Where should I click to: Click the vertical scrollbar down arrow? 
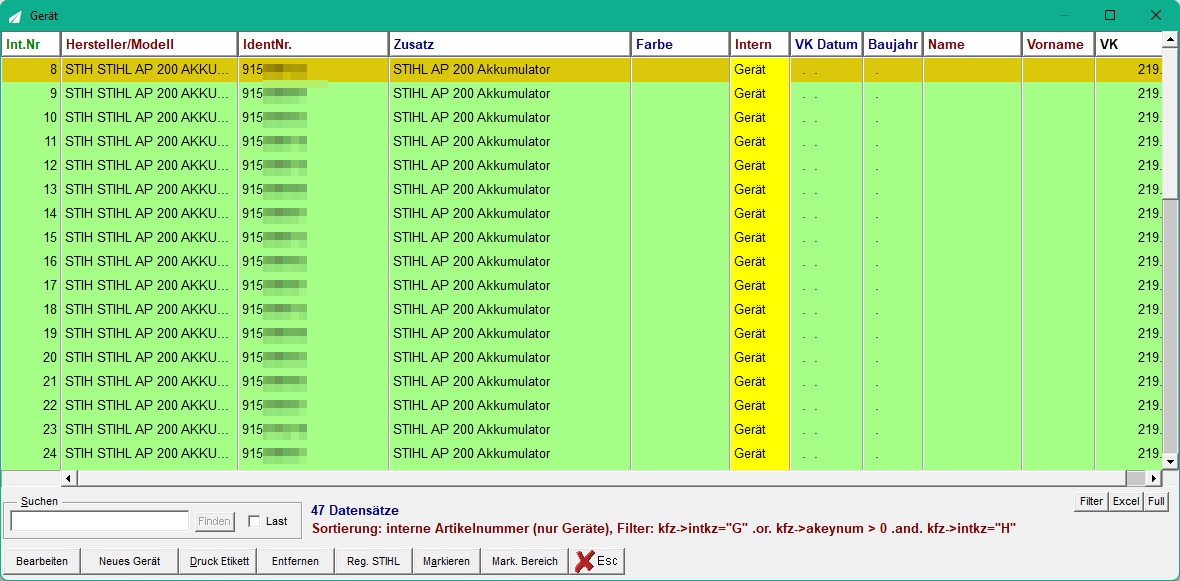[1170, 461]
